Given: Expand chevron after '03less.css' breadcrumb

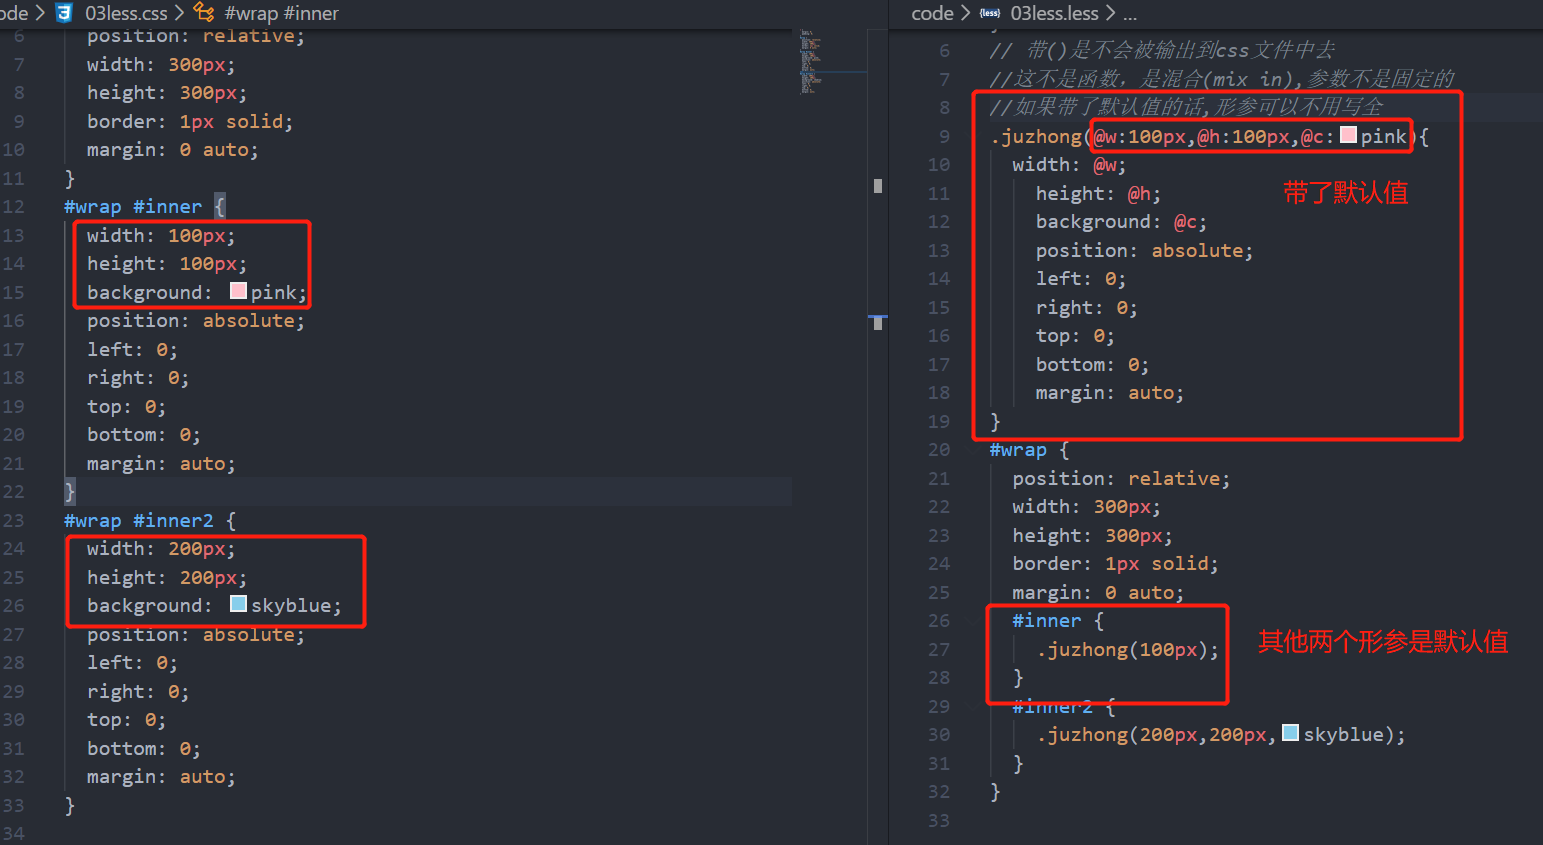Looking at the screenshot, I should tap(180, 13).
